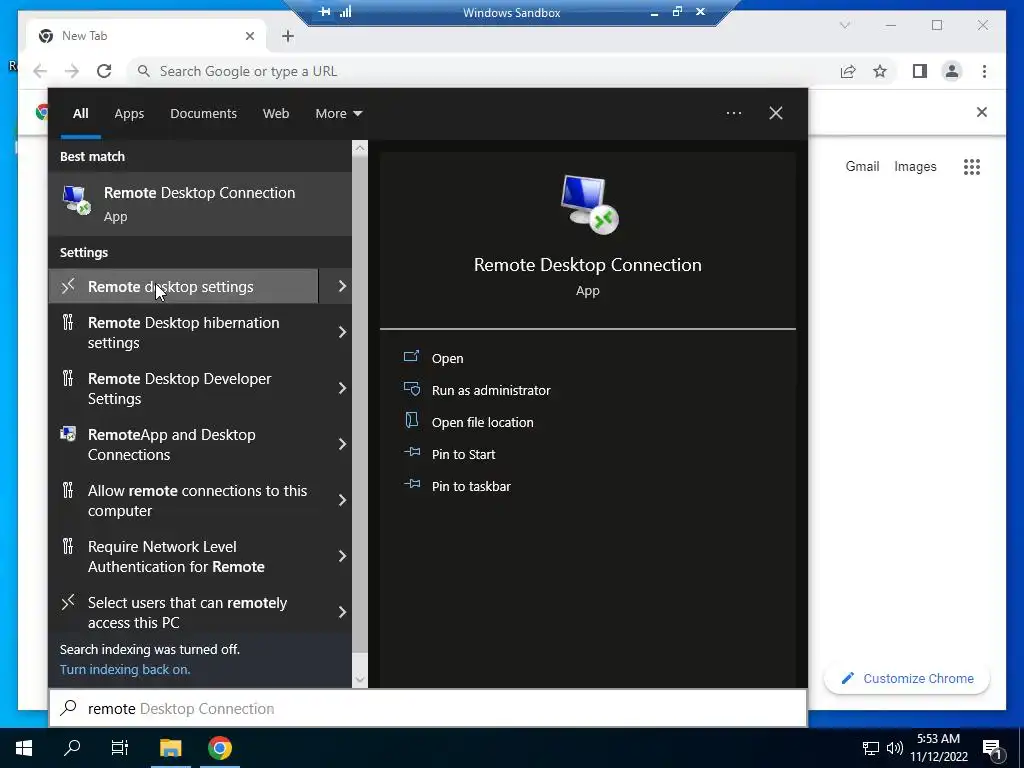Open Google apps grid
The image size is (1024, 768).
(x=972, y=167)
